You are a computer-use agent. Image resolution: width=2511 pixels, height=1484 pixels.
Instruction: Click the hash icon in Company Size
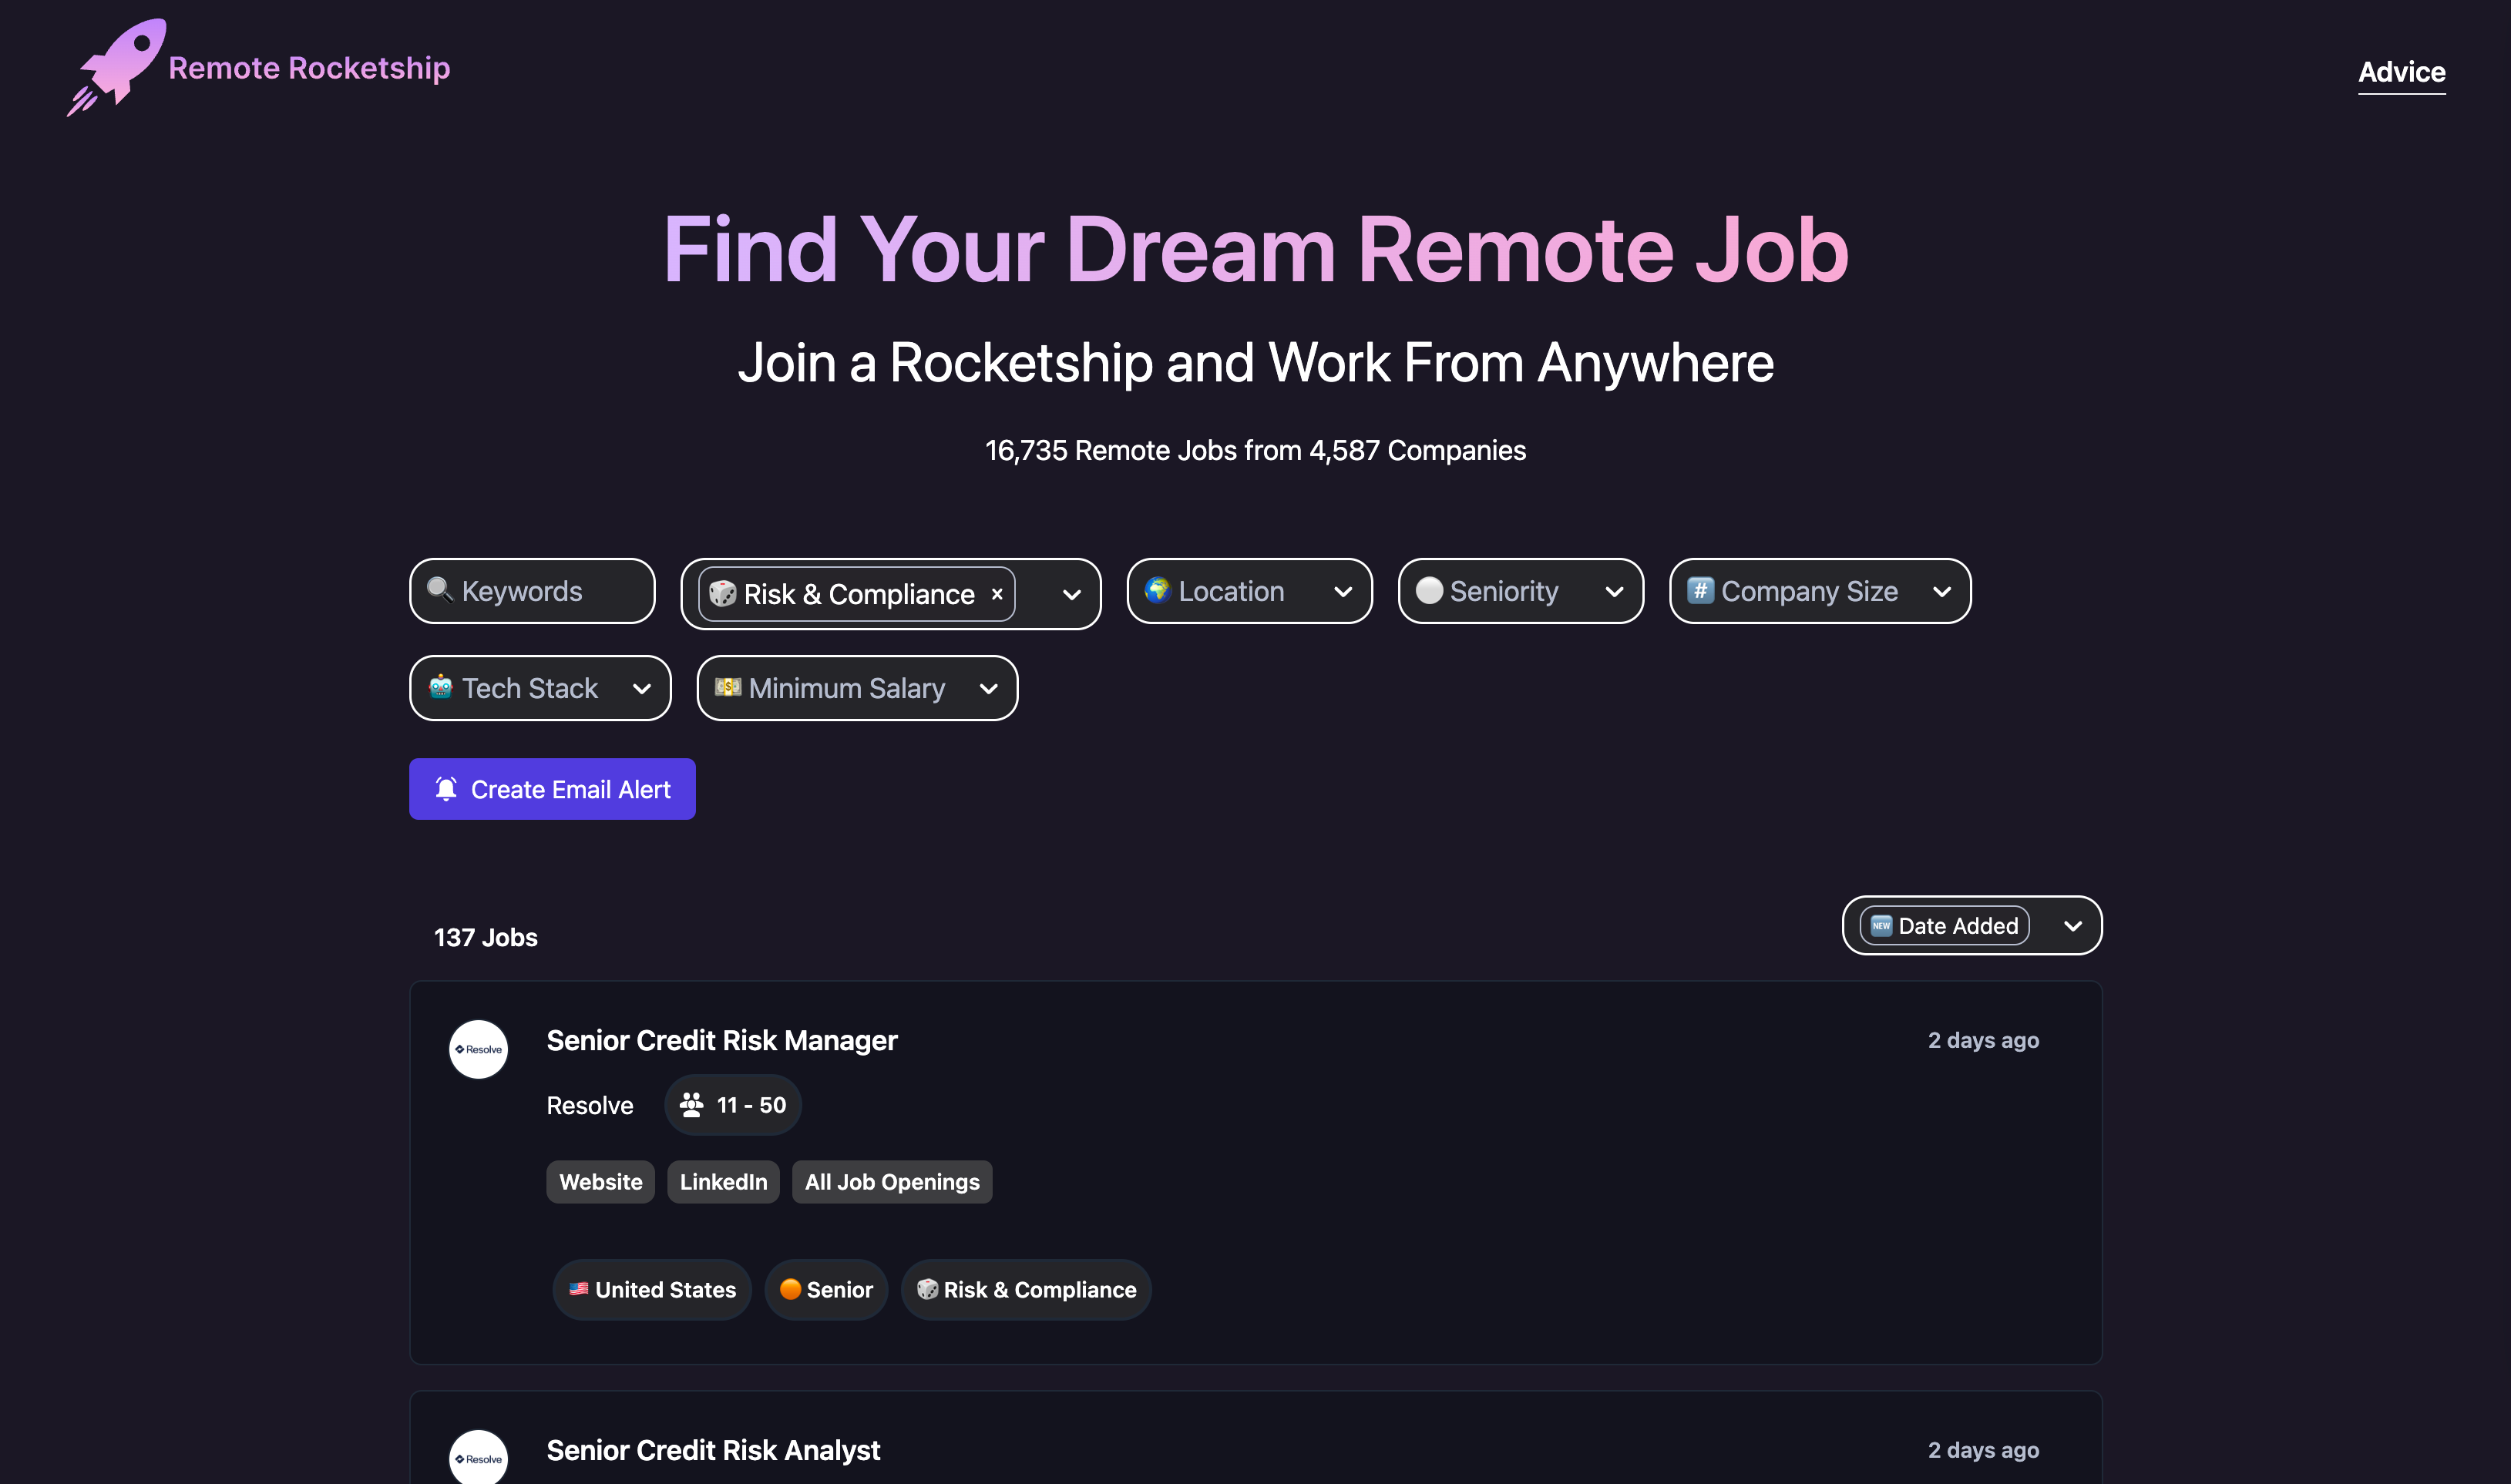click(1700, 590)
